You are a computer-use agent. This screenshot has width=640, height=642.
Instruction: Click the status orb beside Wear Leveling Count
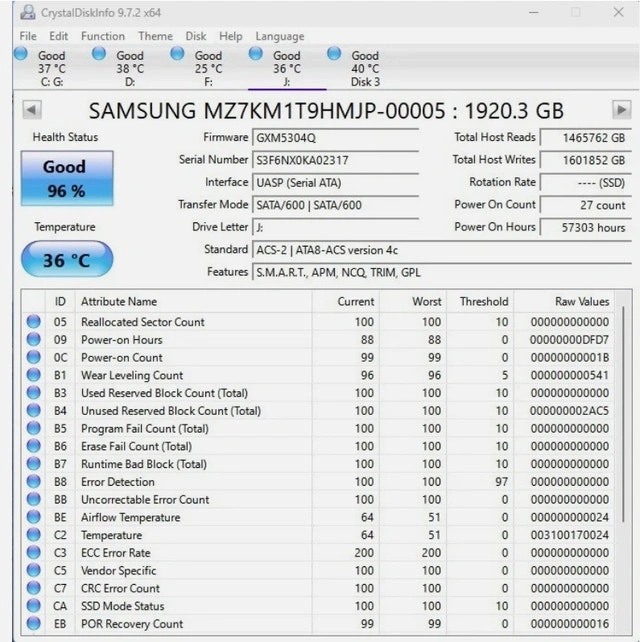pyautogui.click(x=34, y=375)
